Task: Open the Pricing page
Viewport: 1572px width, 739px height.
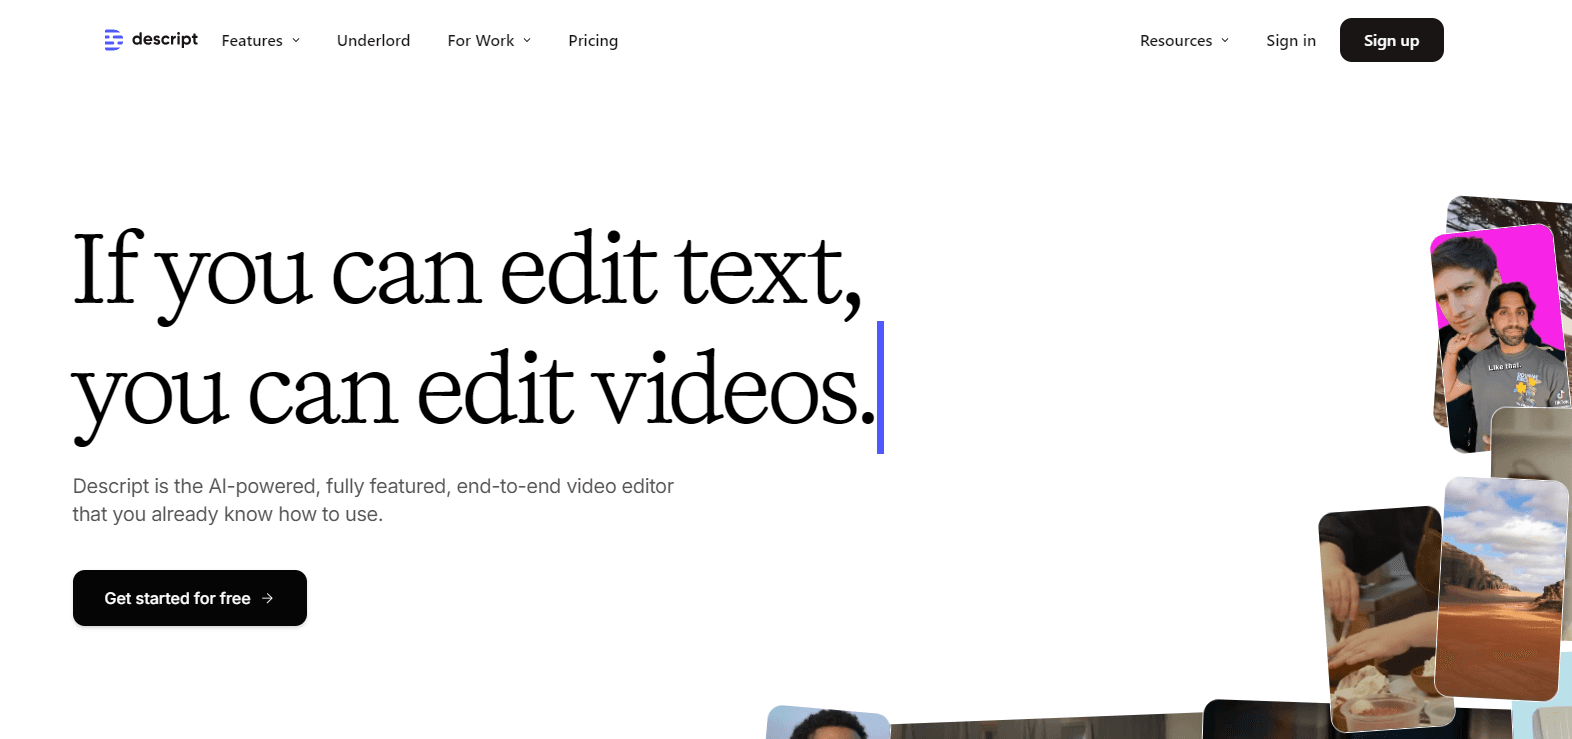Action: (x=593, y=41)
